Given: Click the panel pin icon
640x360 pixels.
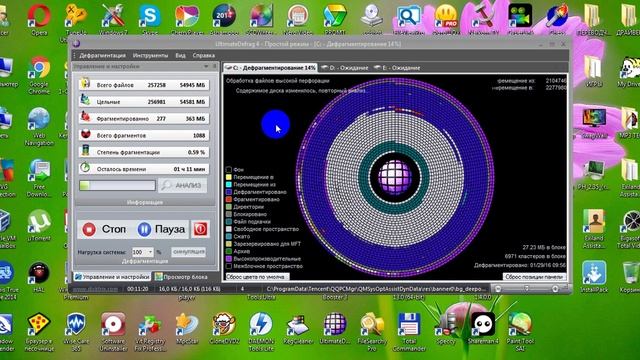Looking at the screenshot, I should pyautogui.click(x=214, y=66).
